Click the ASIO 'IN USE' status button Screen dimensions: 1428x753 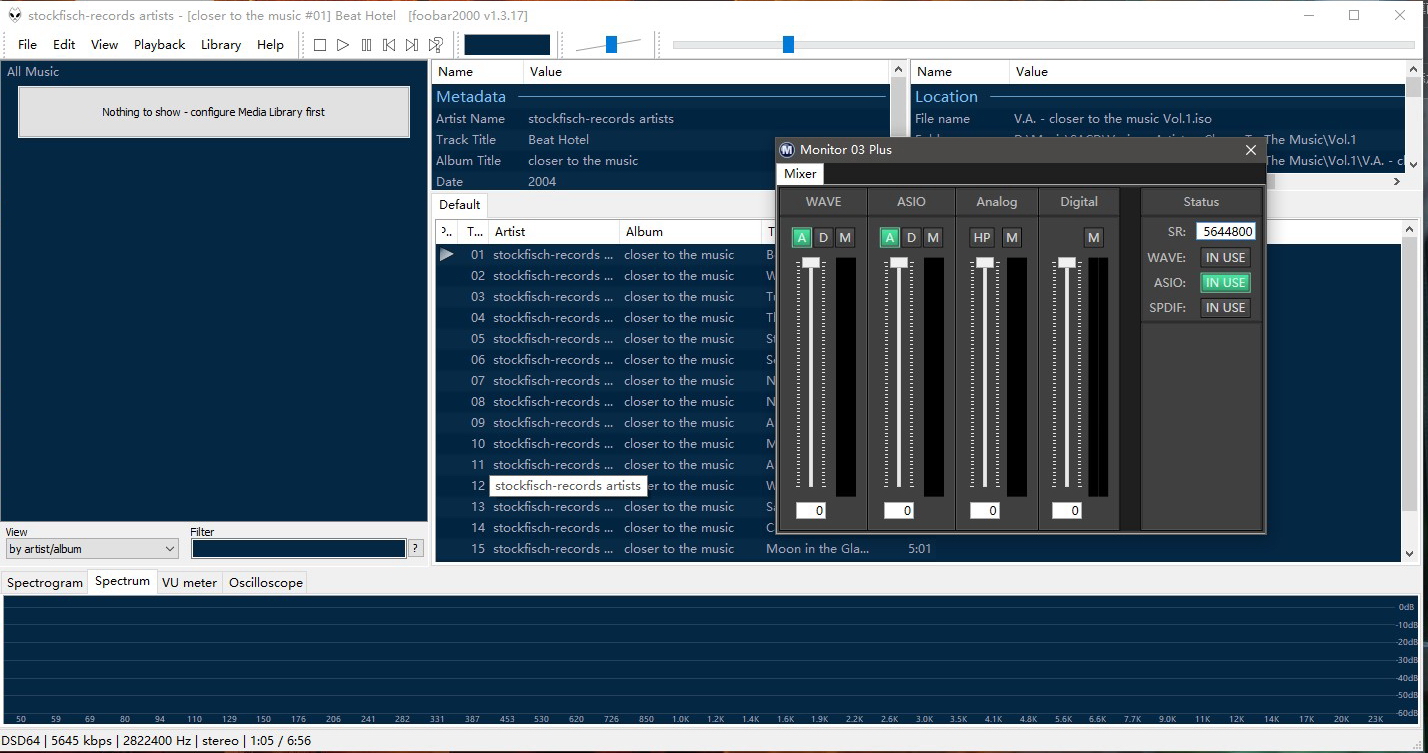coord(1225,283)
